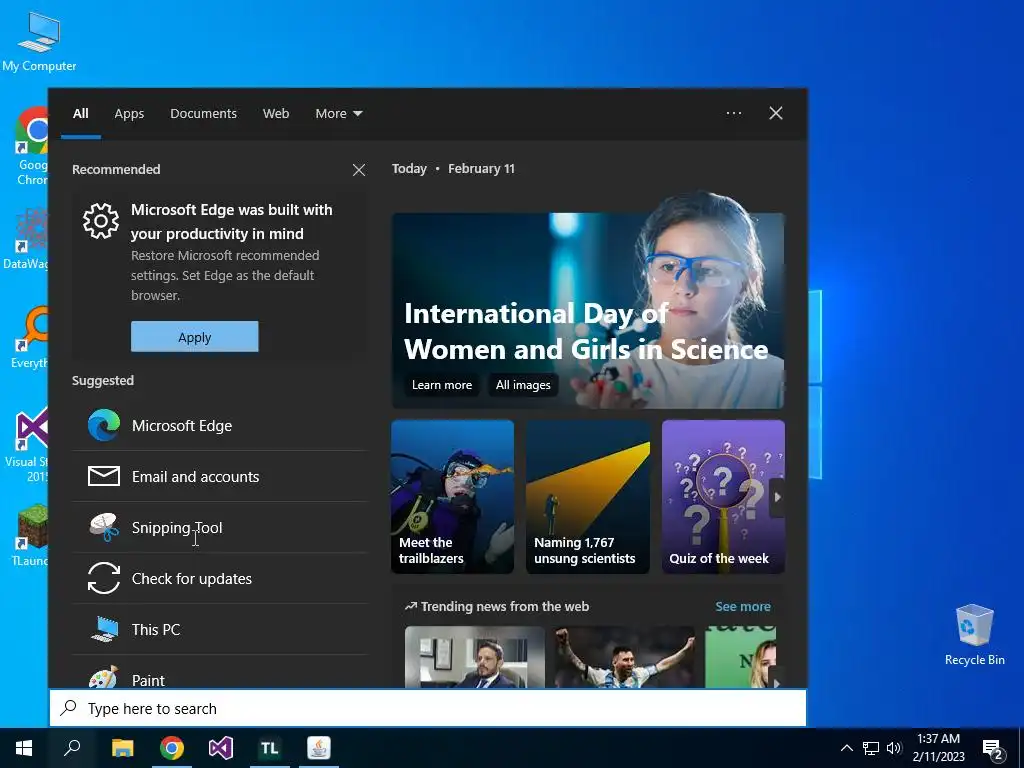The width and height of the screenshot is (1024, 768).
Task: Select the Everything search desktop shortcut
Action: click(x=31, y=337)
